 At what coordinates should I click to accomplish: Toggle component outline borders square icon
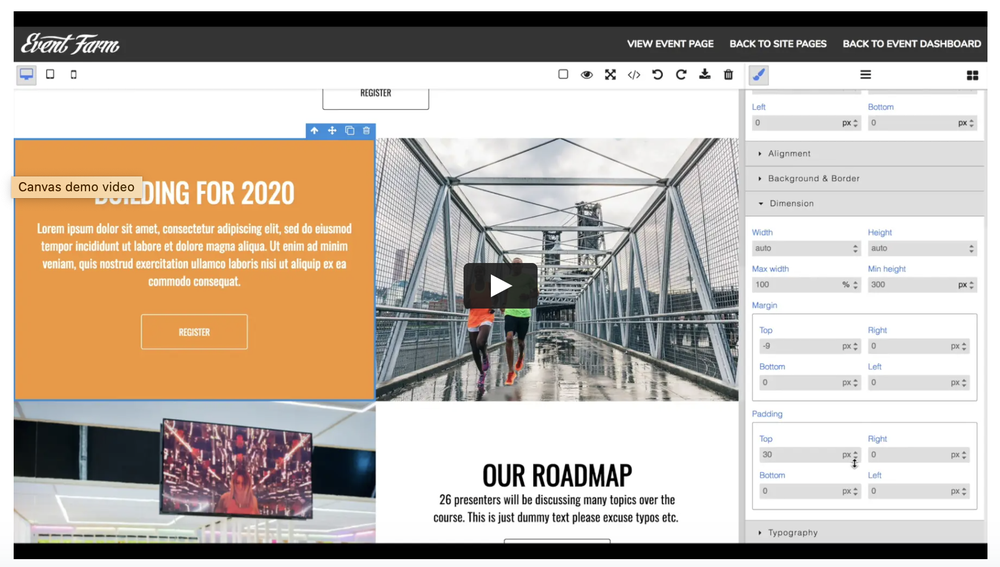point(563,75)
